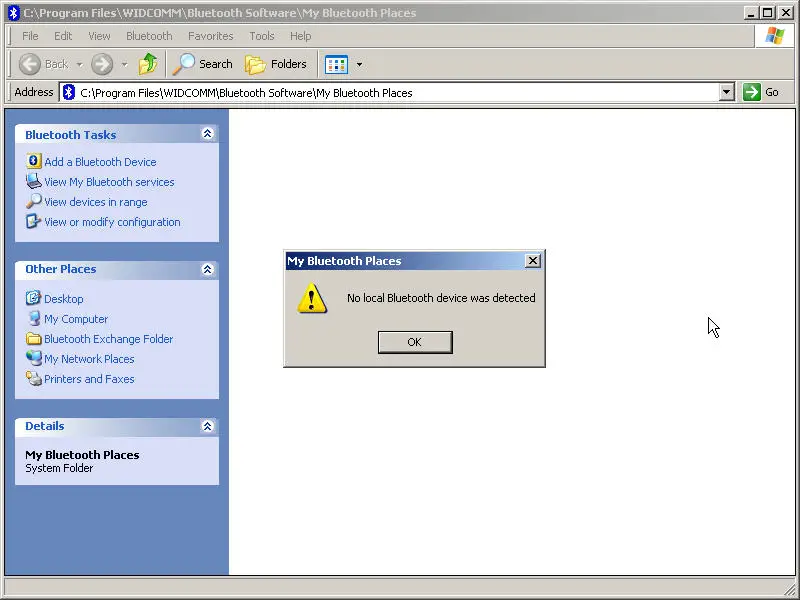Click the Windows flag logo
Viewport: 800px width, 600px height.
tap(774, 36)
